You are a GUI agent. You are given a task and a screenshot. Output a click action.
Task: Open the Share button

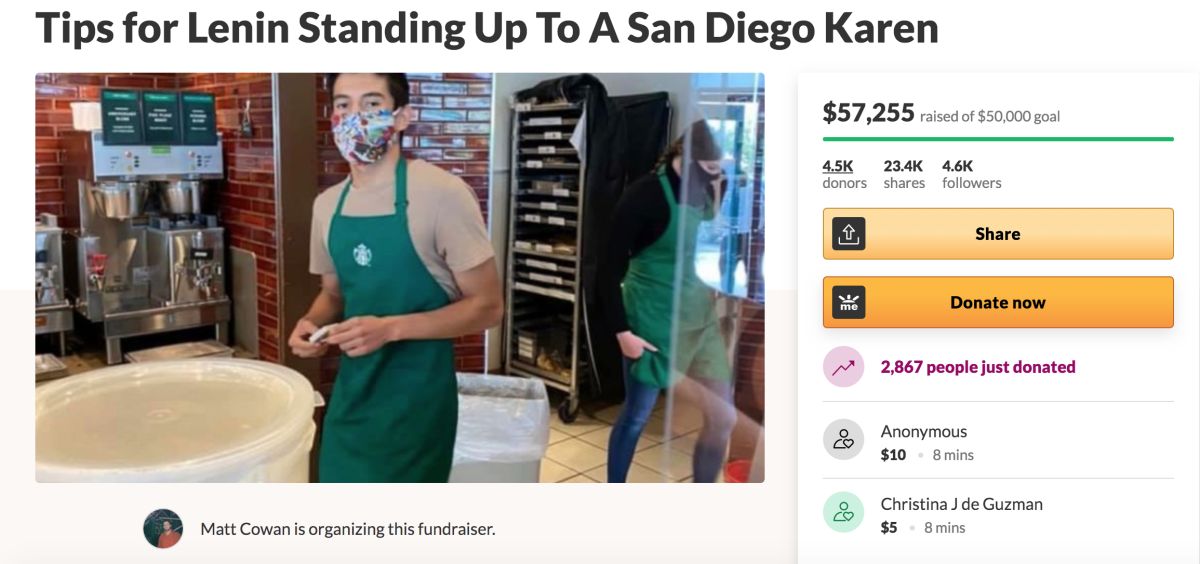998,234
